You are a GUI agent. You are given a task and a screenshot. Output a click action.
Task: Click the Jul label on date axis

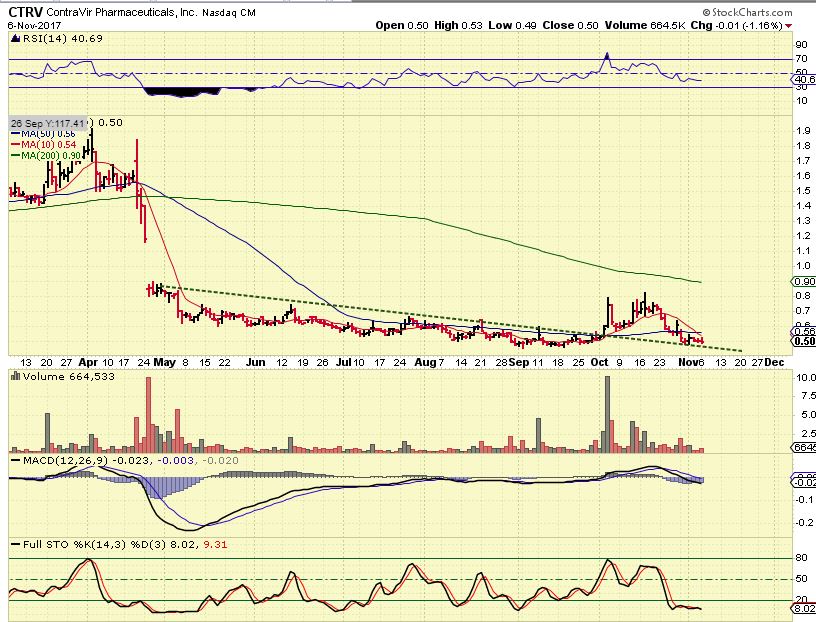(343, 362)
